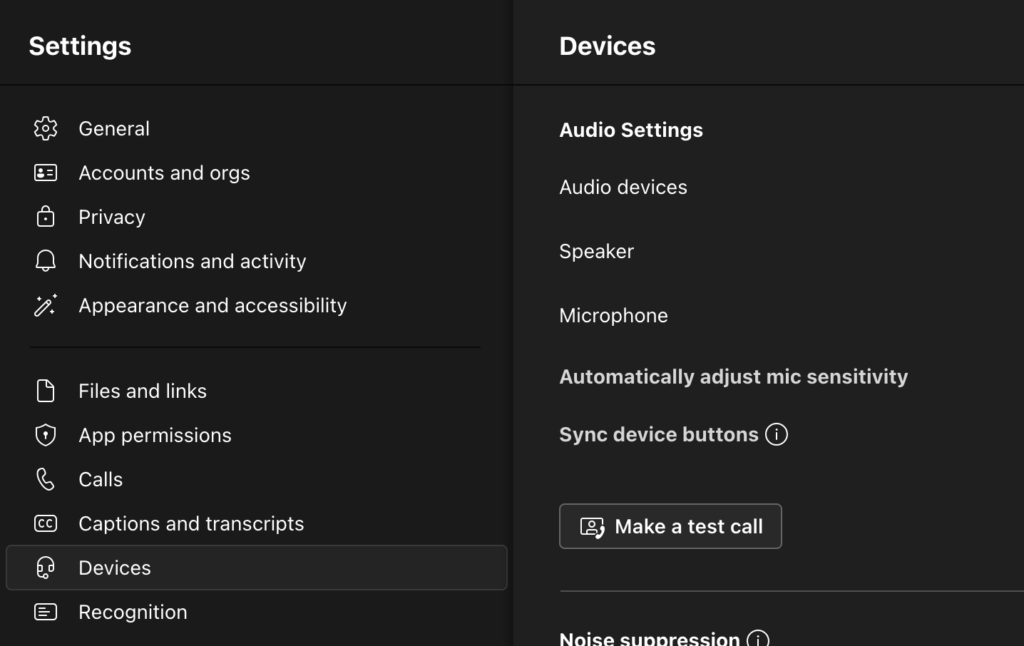Viewport: 1024px width, 646px height.
Task: Enable automatically adjust mic sensitivity
Action: (x=734, y=377)
